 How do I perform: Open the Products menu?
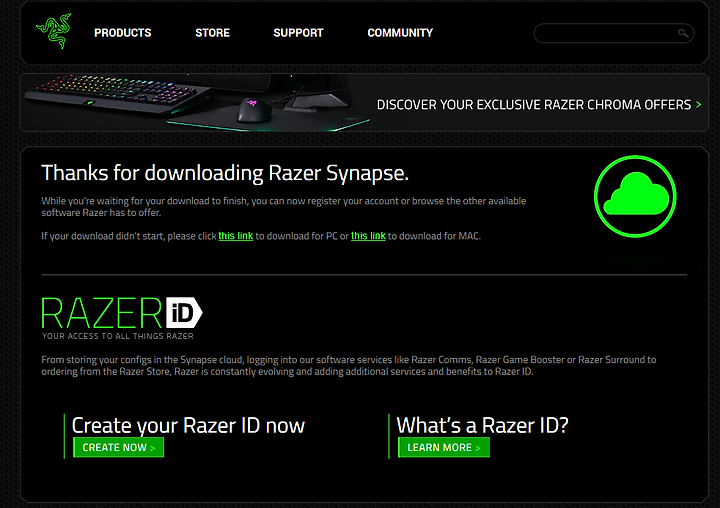pyautogui.click(x=123, y=33)
